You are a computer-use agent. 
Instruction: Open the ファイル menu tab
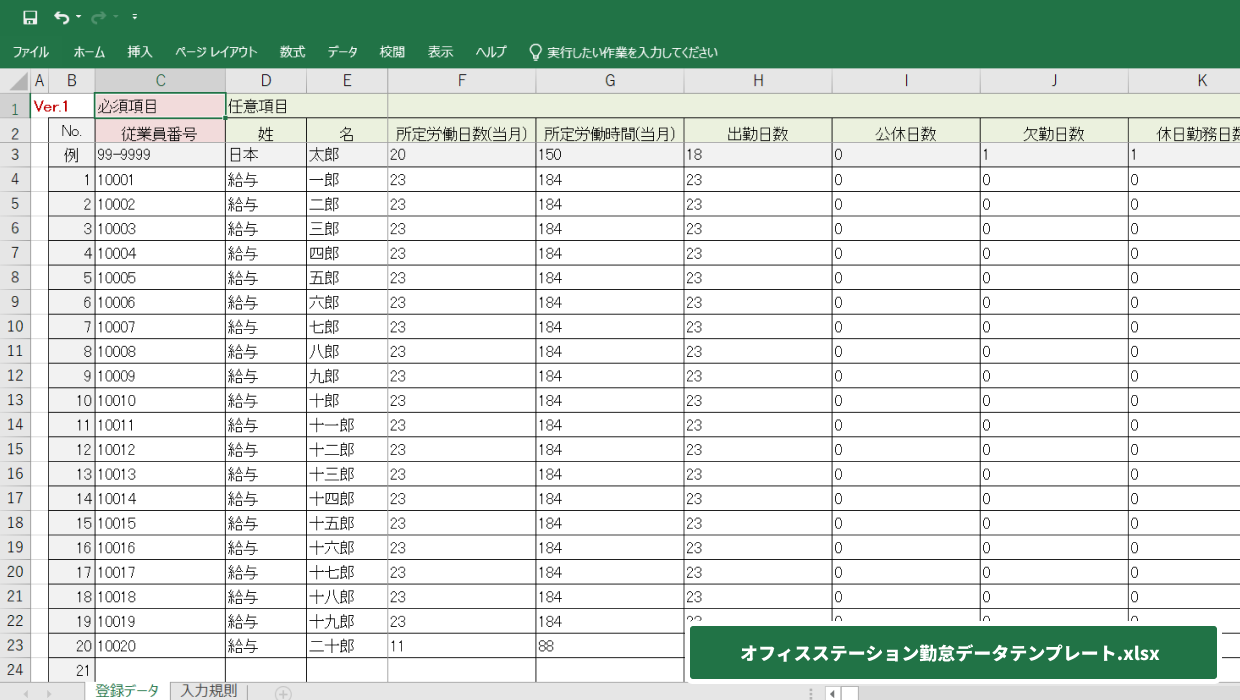[31, 52]
